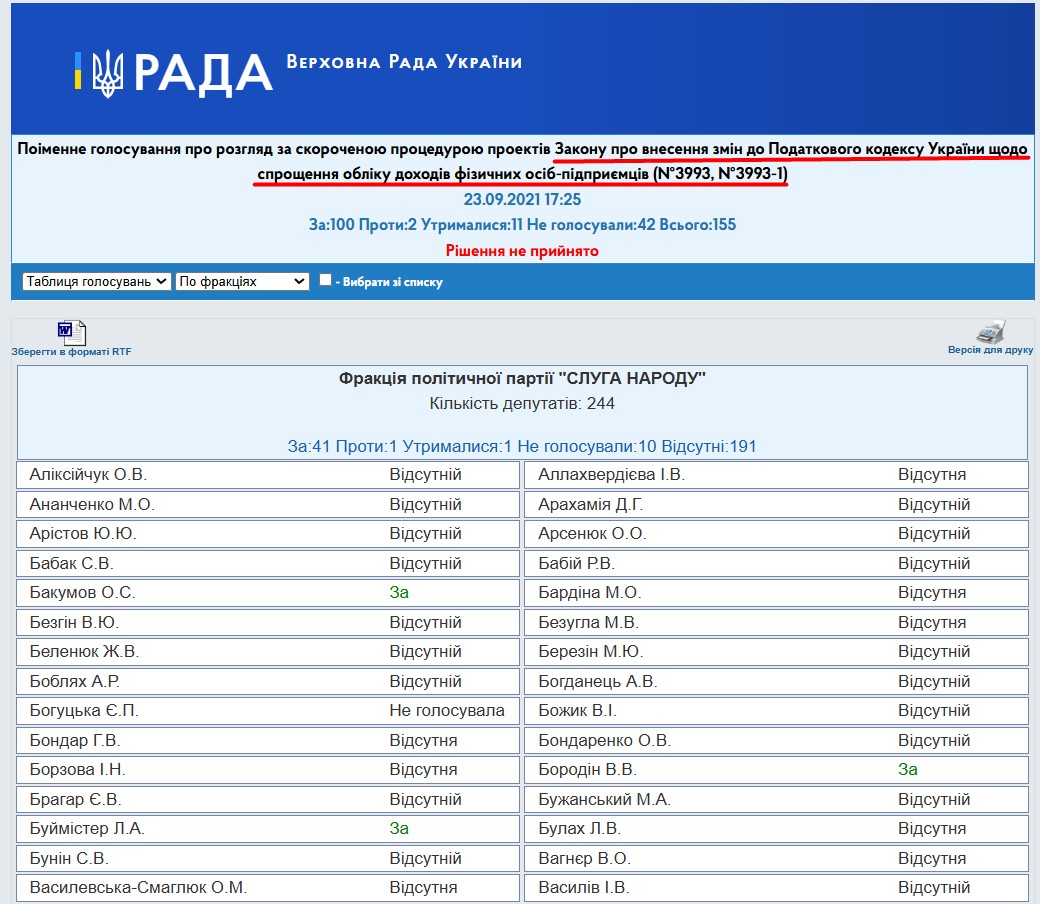Select deputy 'Буймістер Л.А.'
This screenshot has height=904, width=1040.
[x=87, y=829]
